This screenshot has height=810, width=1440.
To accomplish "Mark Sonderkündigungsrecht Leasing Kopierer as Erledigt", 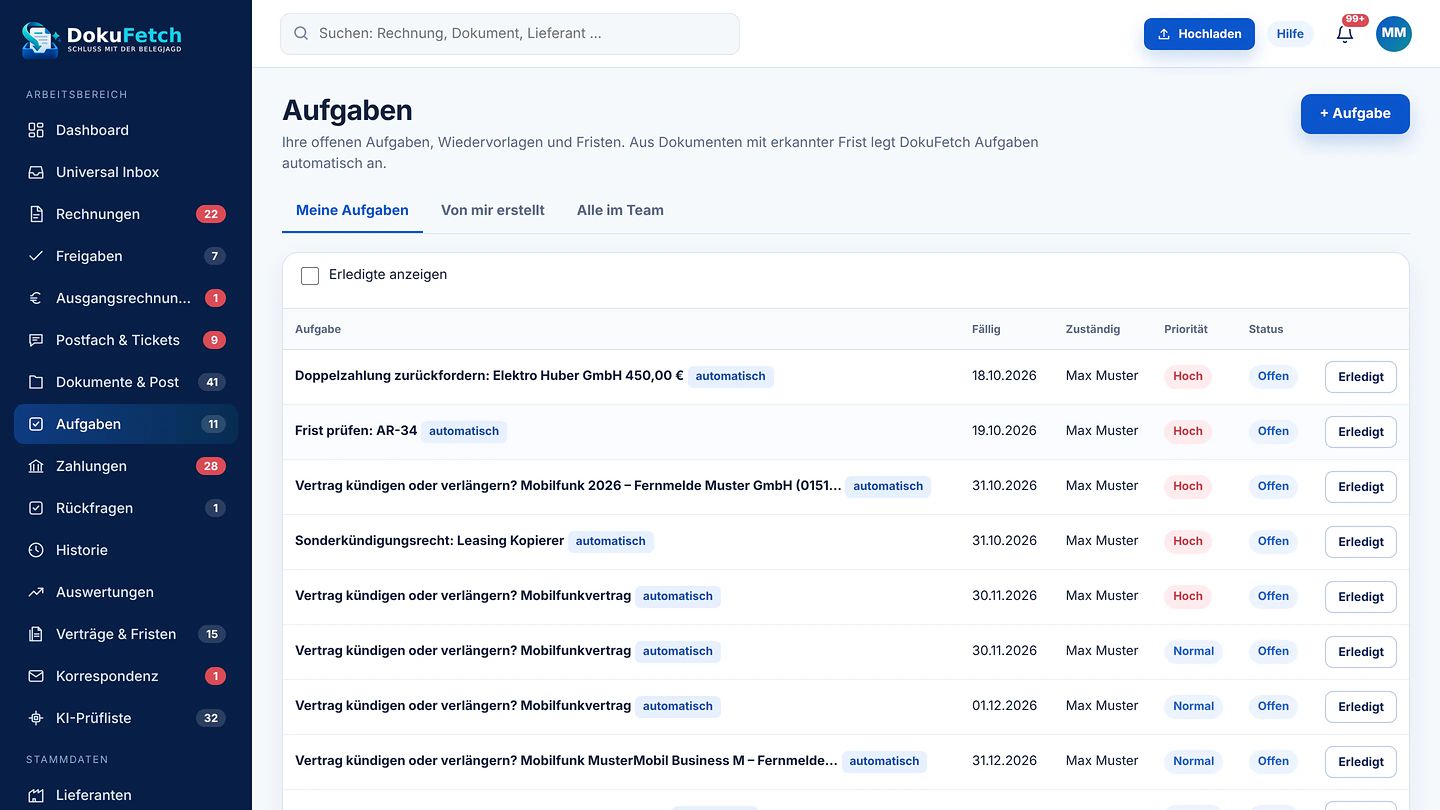I will pos(1361,542).
